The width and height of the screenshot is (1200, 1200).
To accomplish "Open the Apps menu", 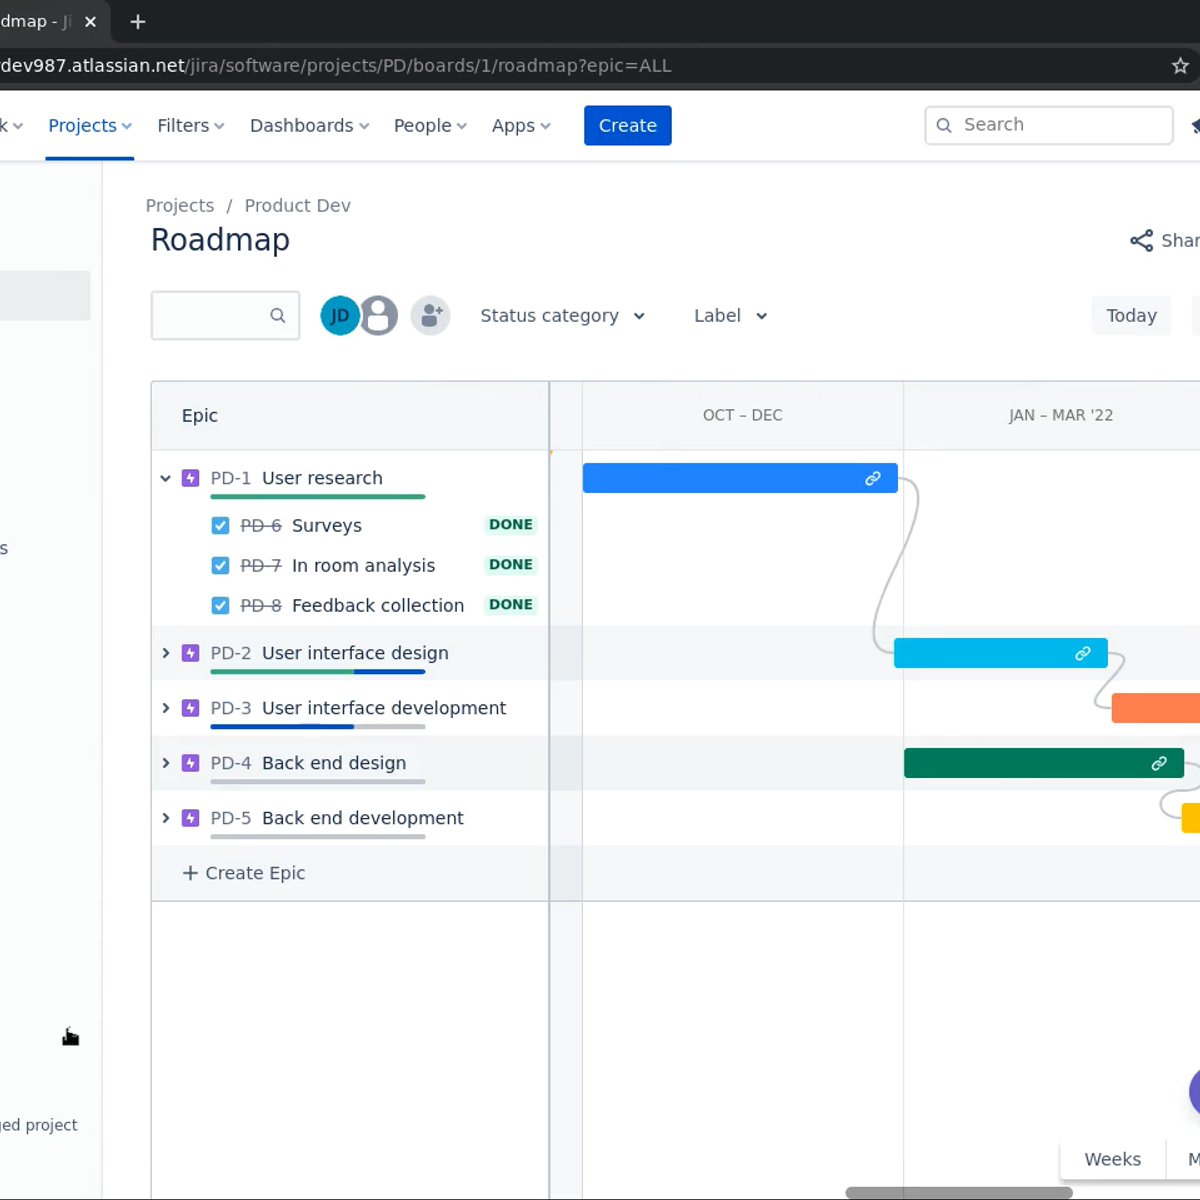I will (521, 126).
